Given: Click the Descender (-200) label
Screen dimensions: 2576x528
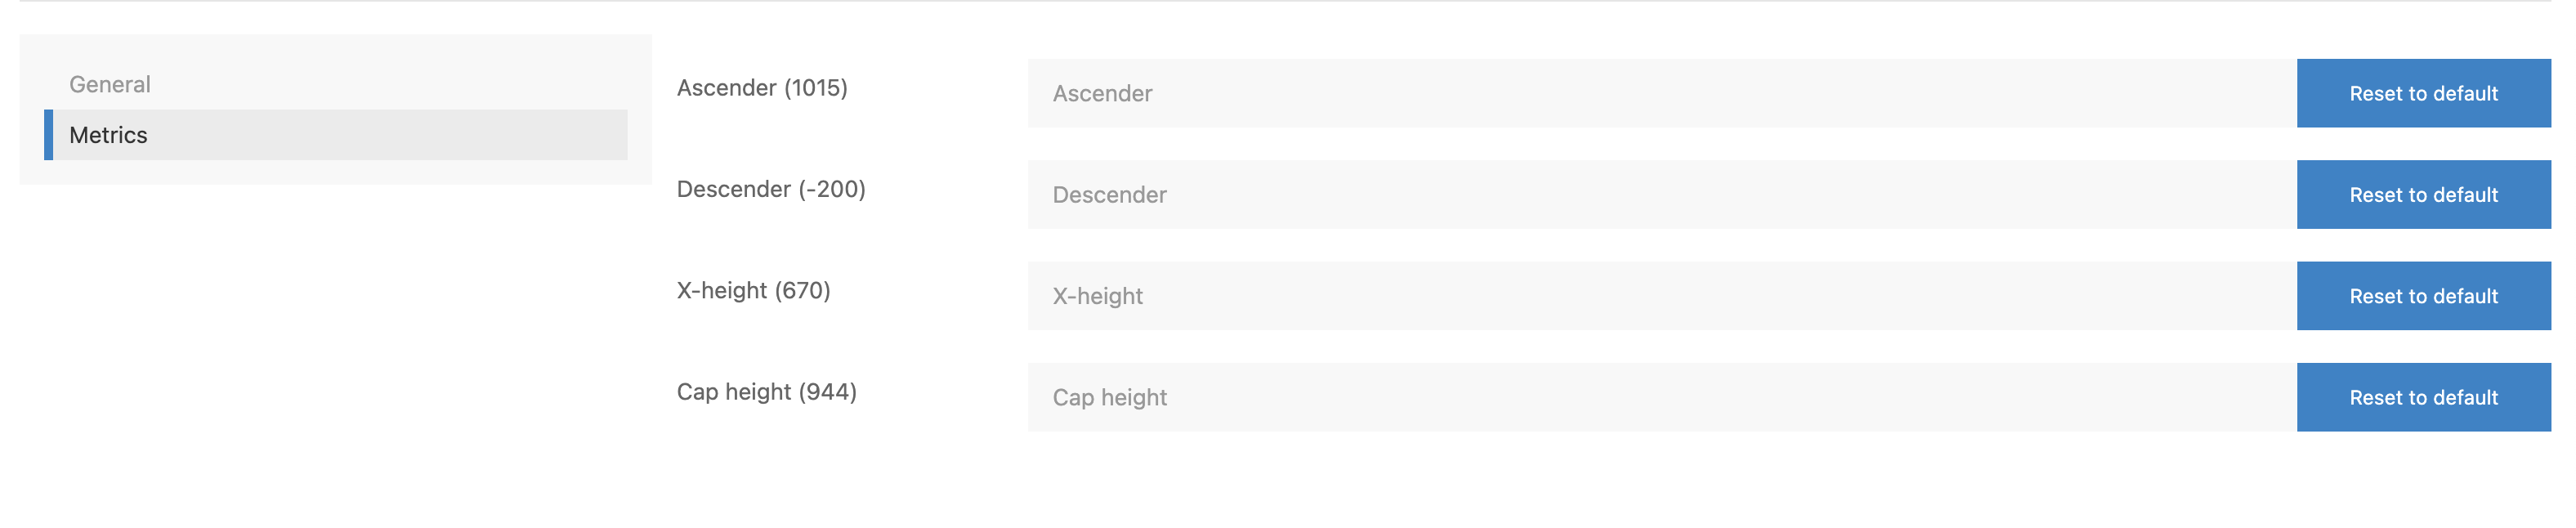Looking at the screenshot, I should click(x=772, y=189).
